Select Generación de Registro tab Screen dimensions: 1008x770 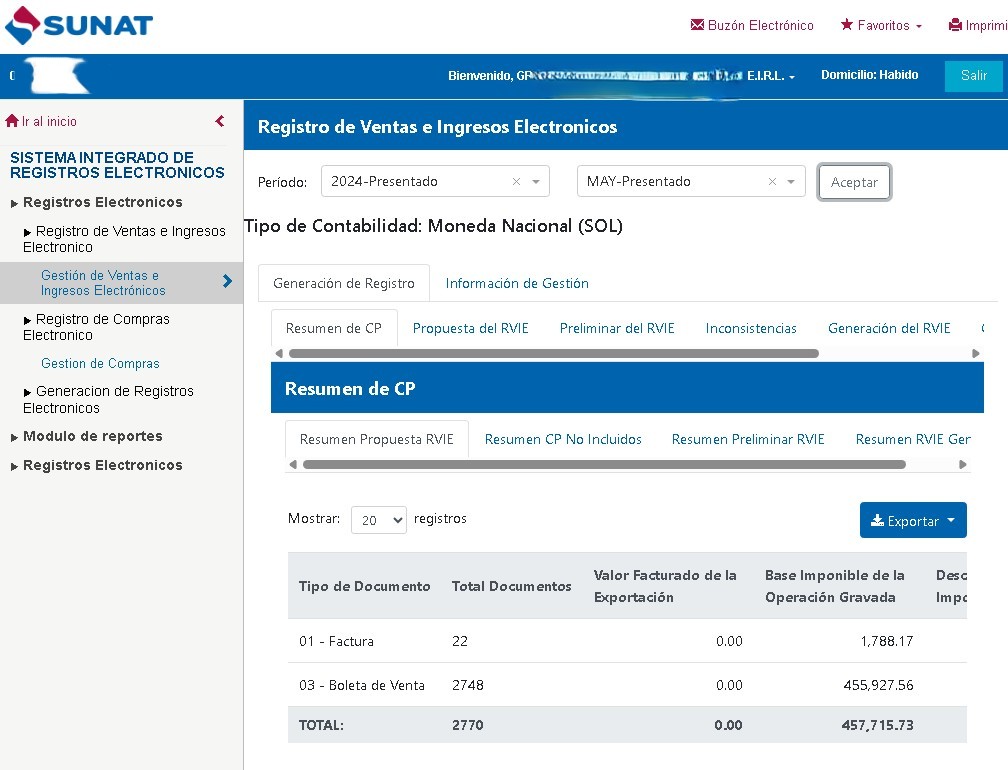coord(344,283)
